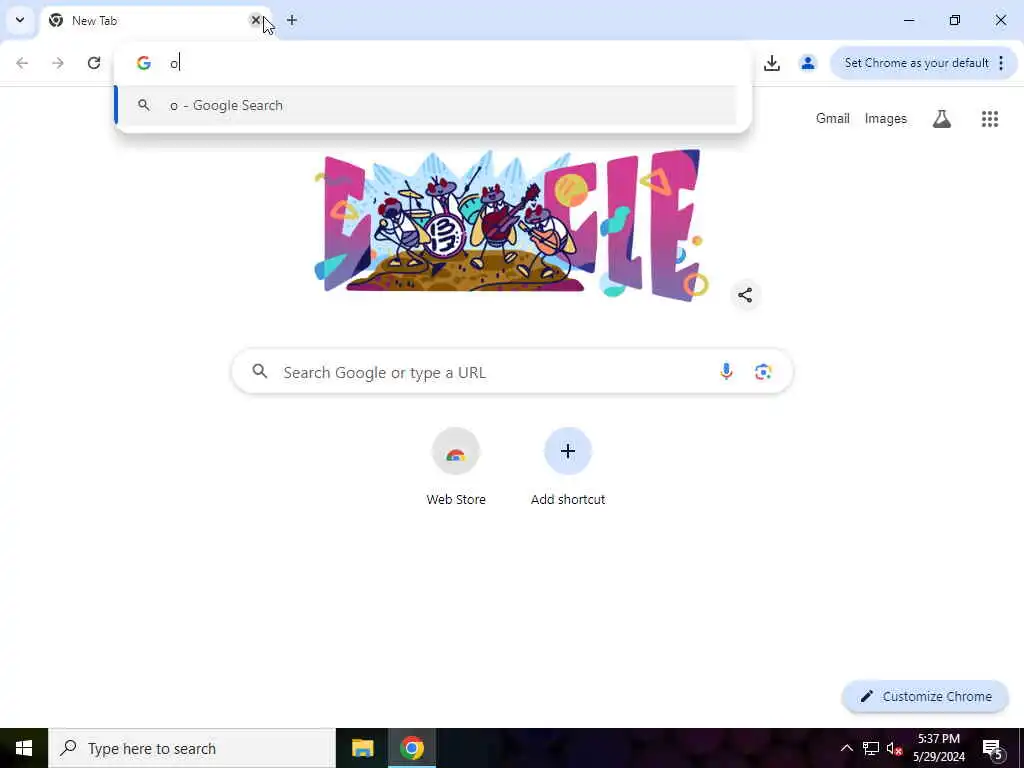The height and width of the screenshot is (768, 1024).
Task: Open the notification center icon
Action: [993, 748]
